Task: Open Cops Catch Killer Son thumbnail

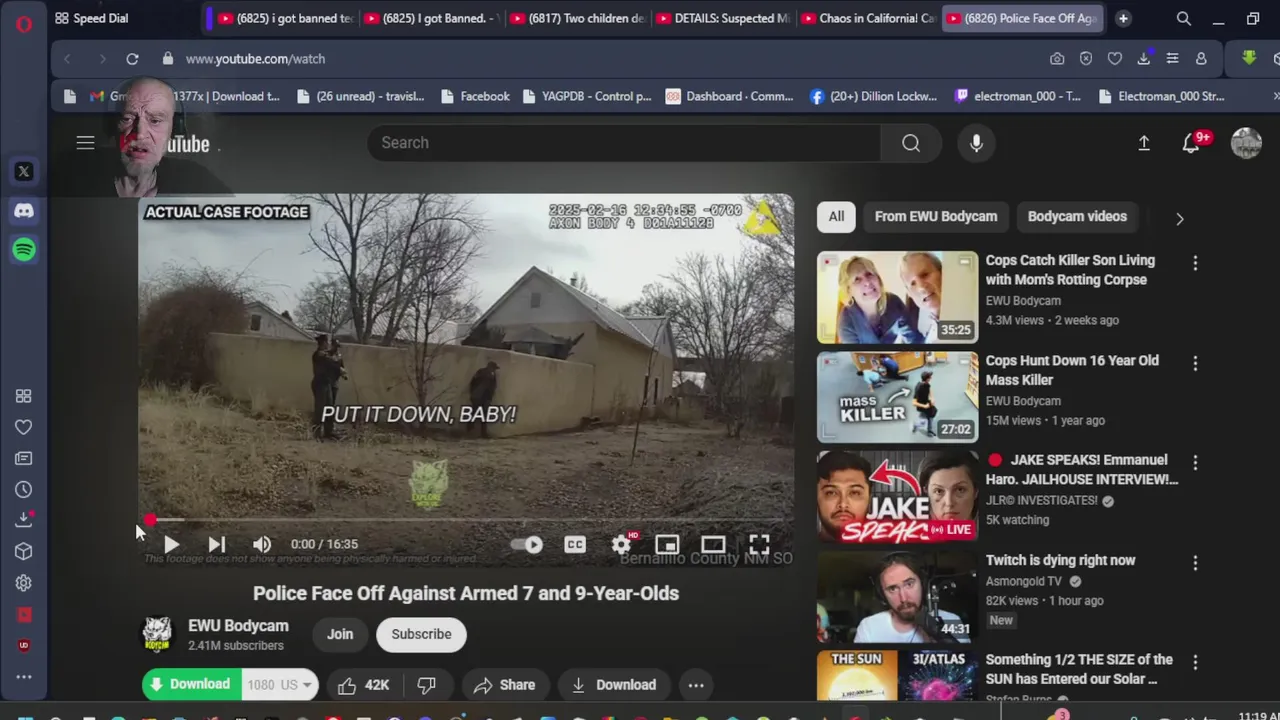Action: pyautogui.click(x=897, y=297)
